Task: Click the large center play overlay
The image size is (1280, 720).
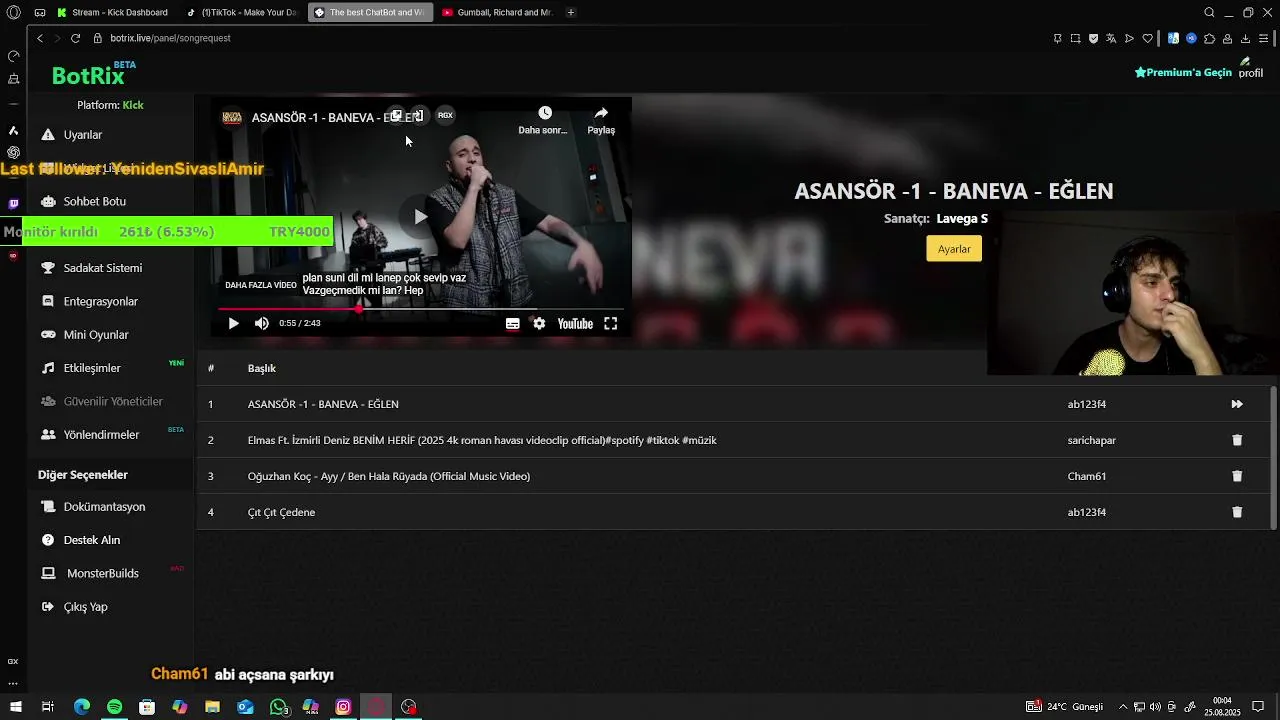Action: point(420,217)
